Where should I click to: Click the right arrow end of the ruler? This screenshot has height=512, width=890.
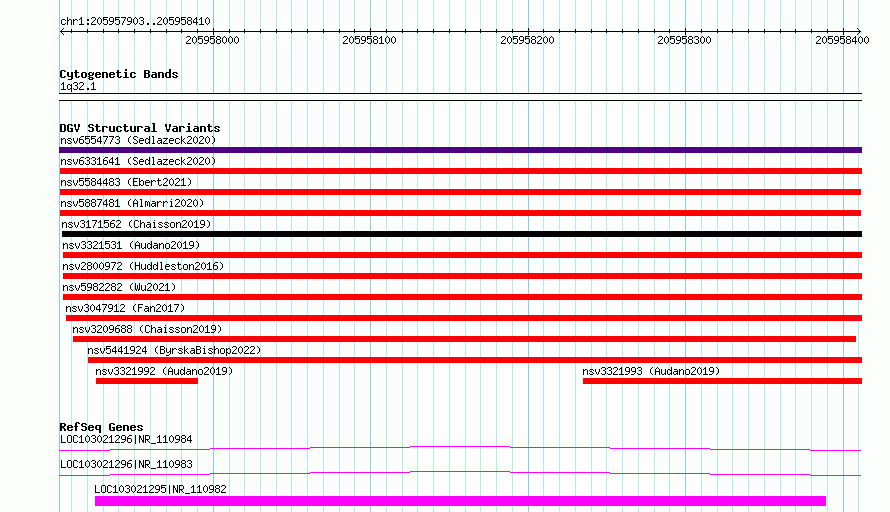pyautogui.click(x=859, y=31)
